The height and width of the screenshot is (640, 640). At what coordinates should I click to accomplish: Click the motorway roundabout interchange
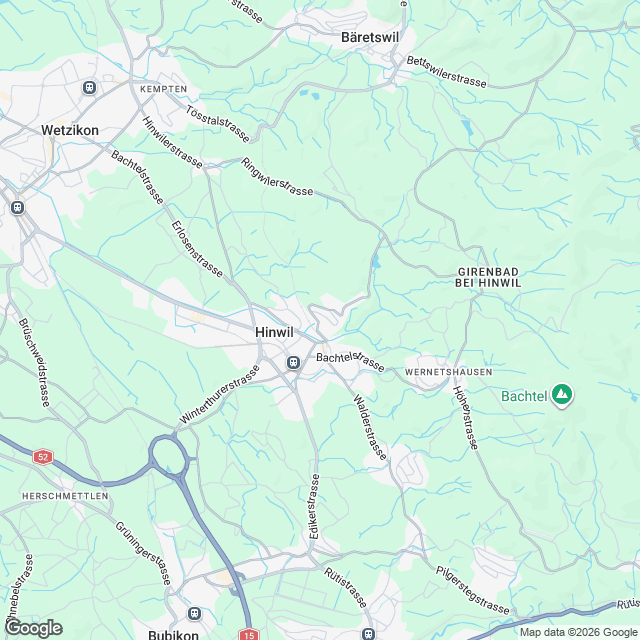168,455
